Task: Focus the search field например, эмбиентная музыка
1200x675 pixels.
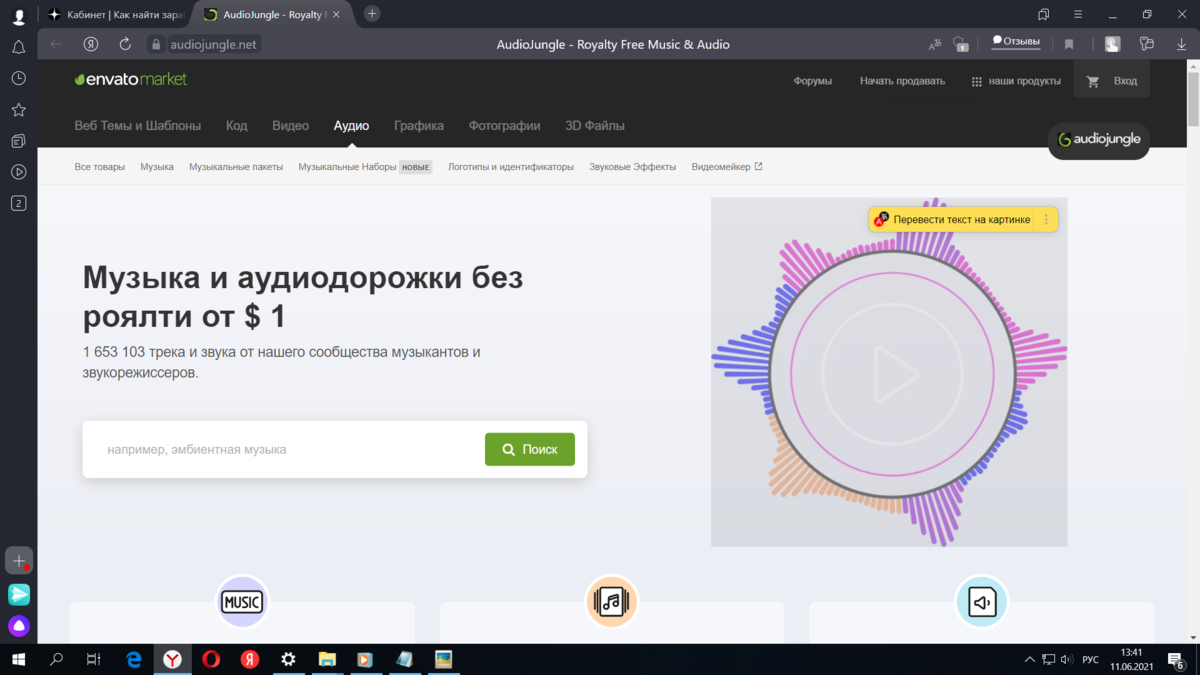Action: [x=285, y=449]
